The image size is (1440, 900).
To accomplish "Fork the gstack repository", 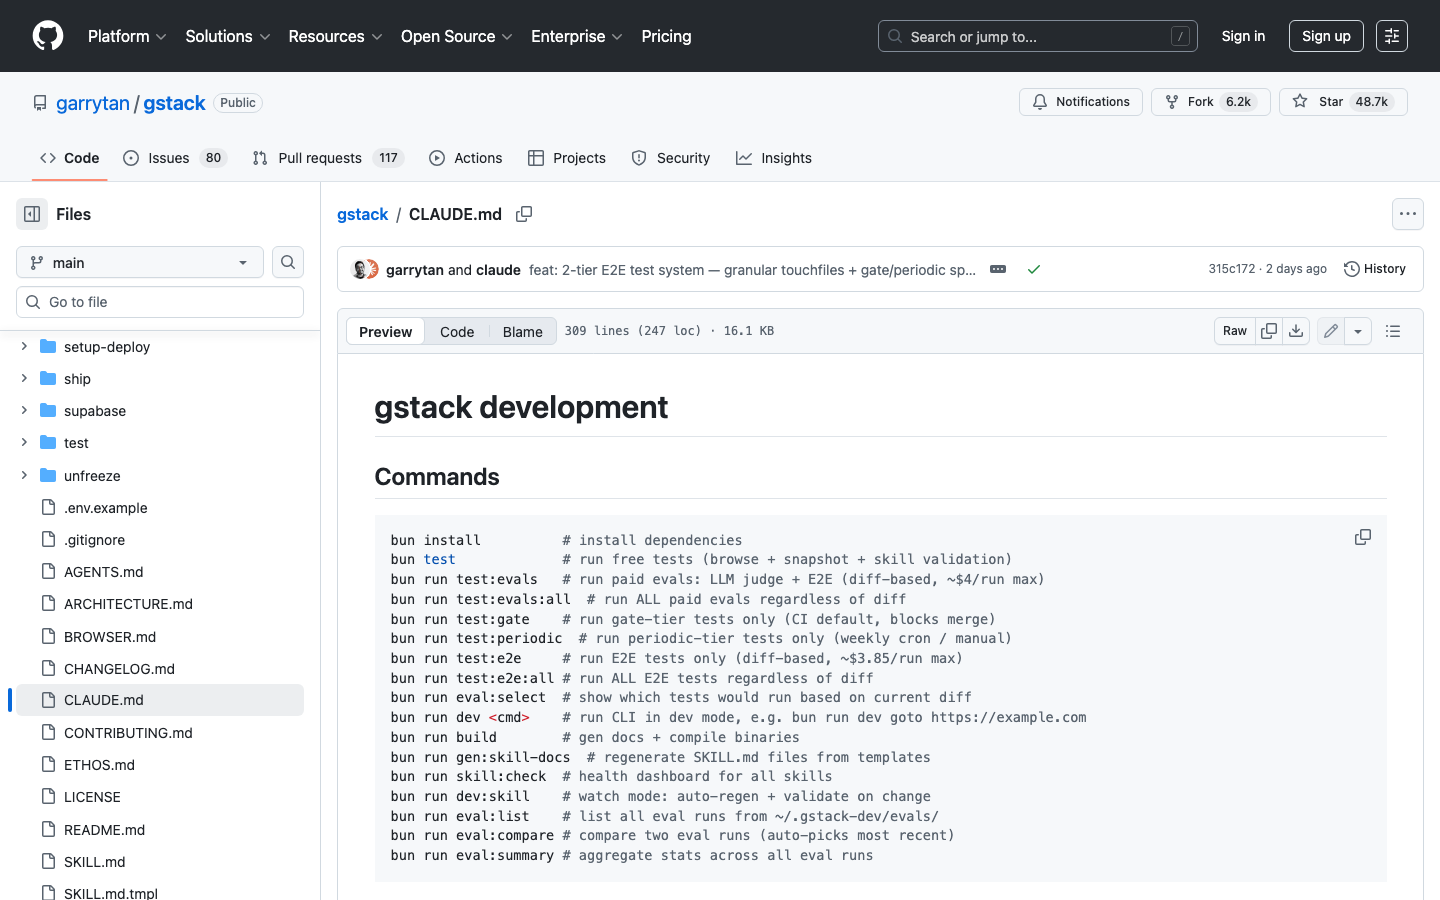I will (x=1211, y=102).
